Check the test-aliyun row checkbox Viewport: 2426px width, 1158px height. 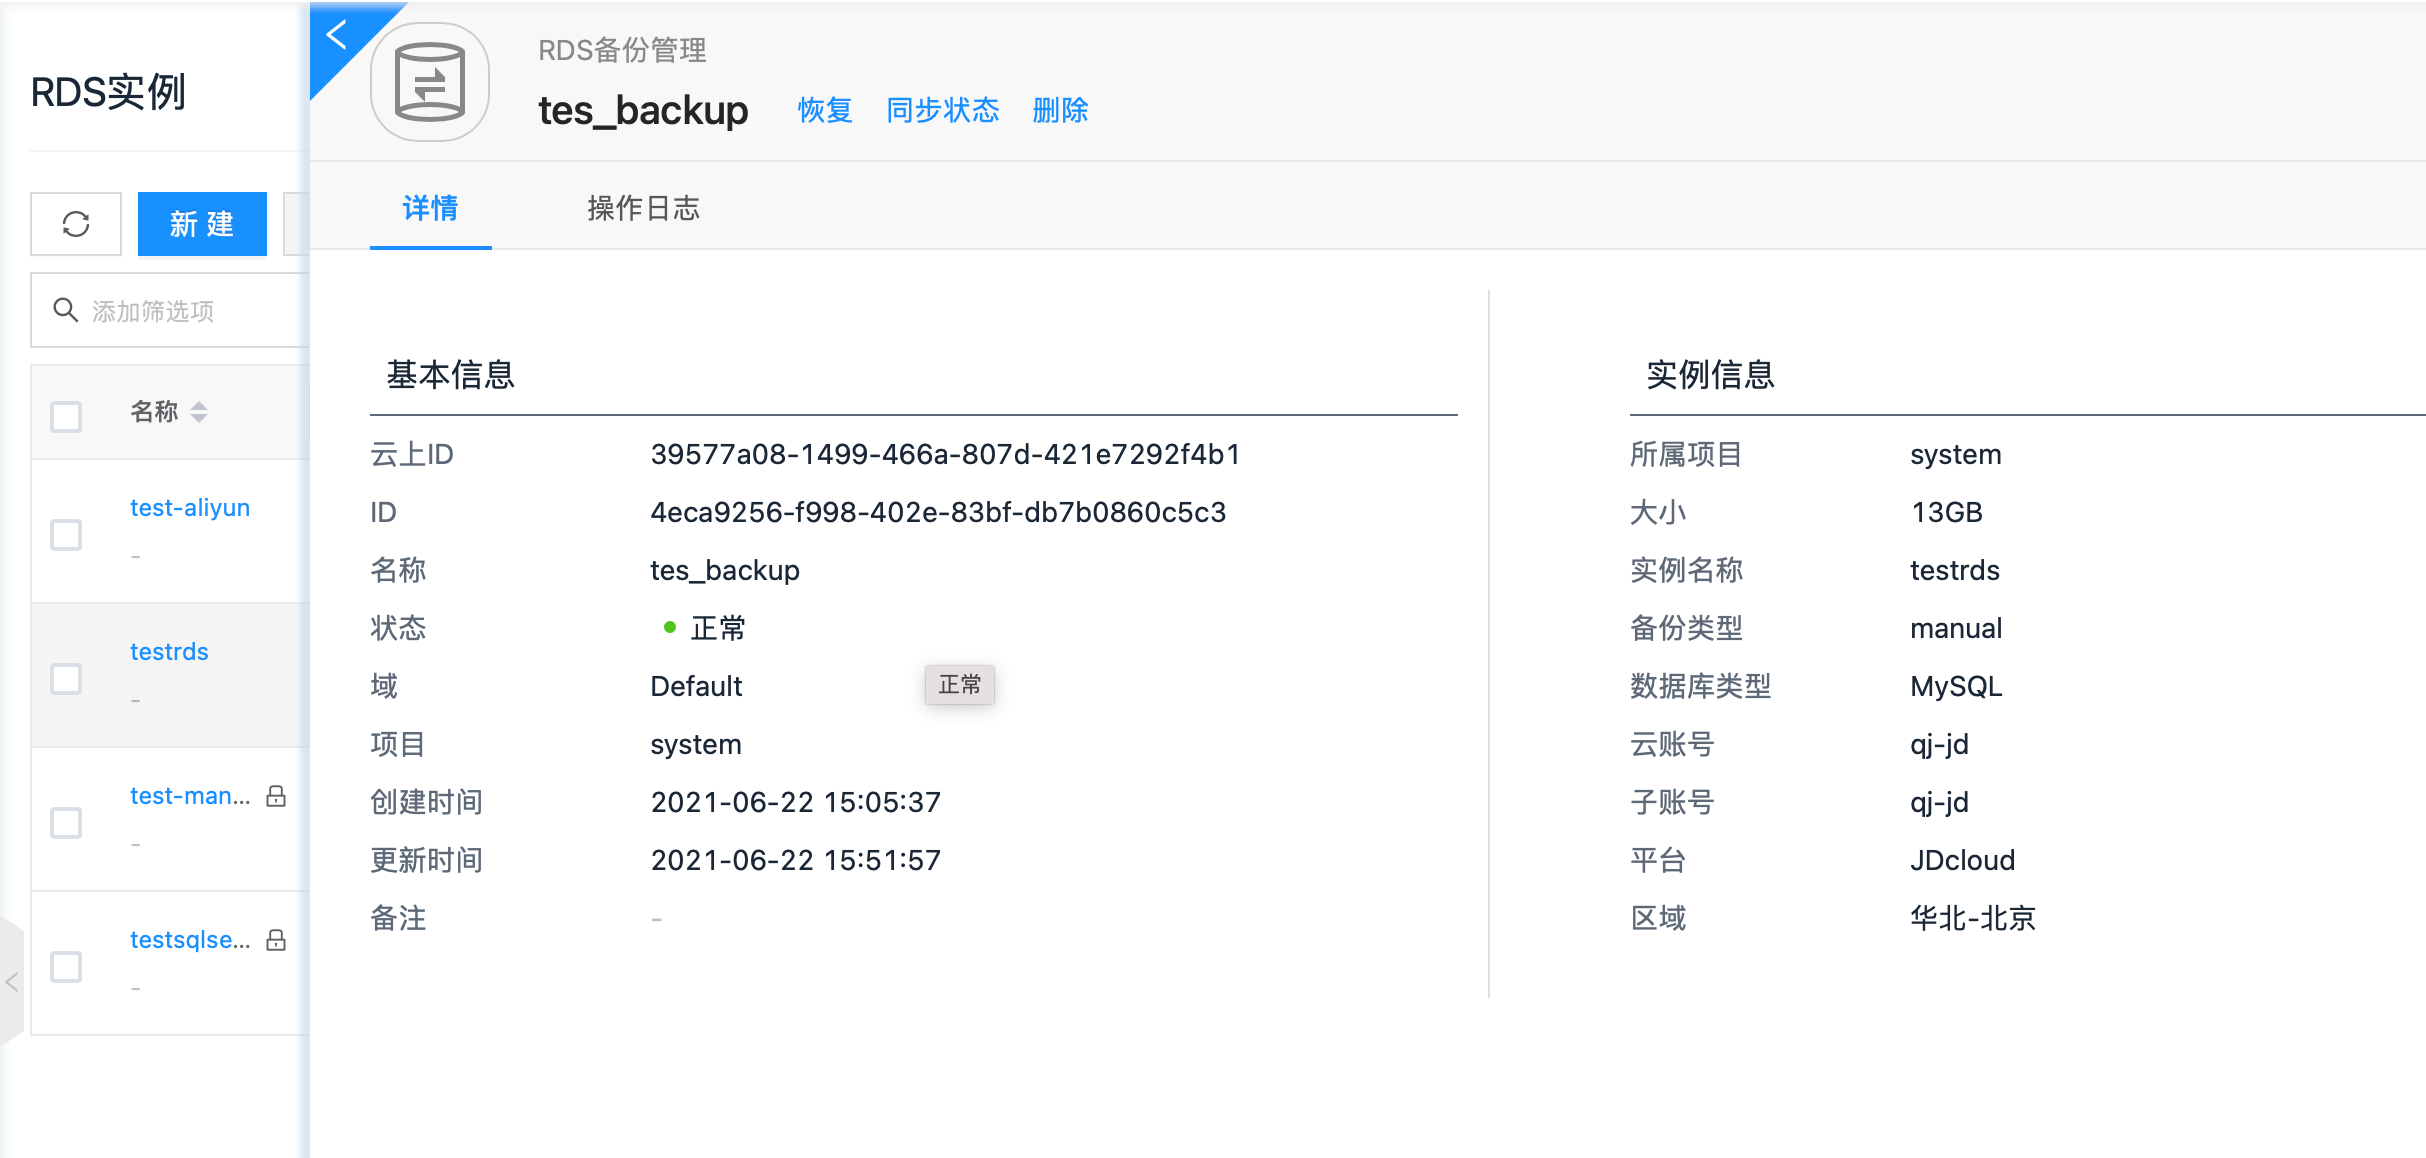66,534
